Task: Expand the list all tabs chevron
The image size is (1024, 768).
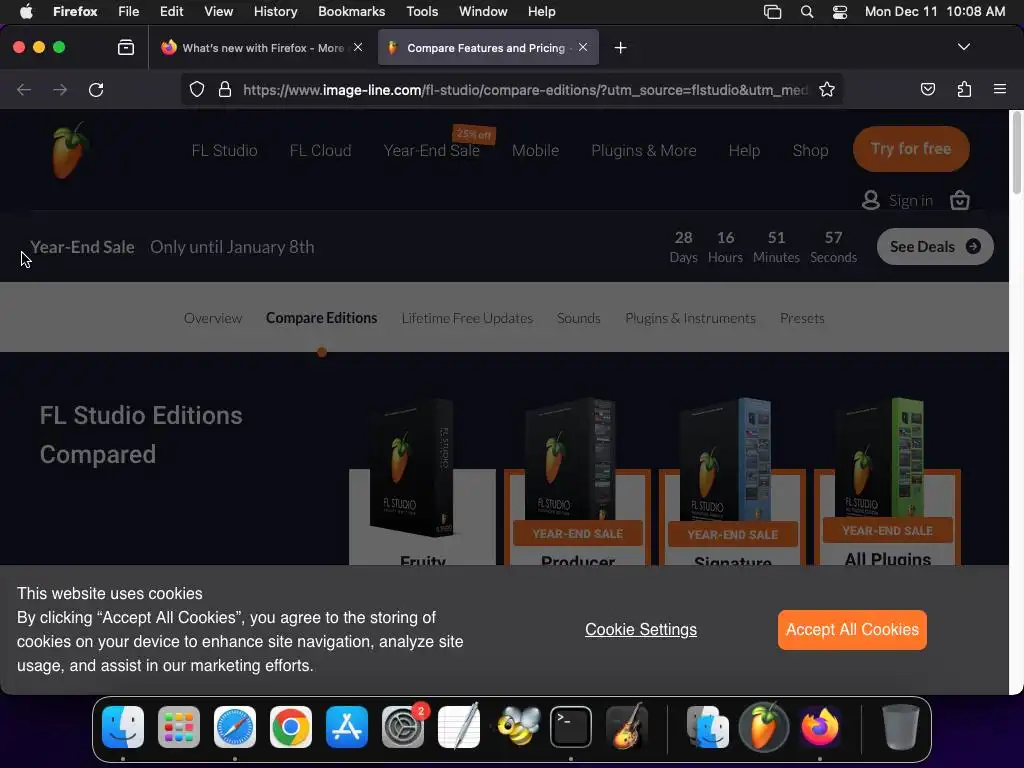Action: tap(963, 47)
